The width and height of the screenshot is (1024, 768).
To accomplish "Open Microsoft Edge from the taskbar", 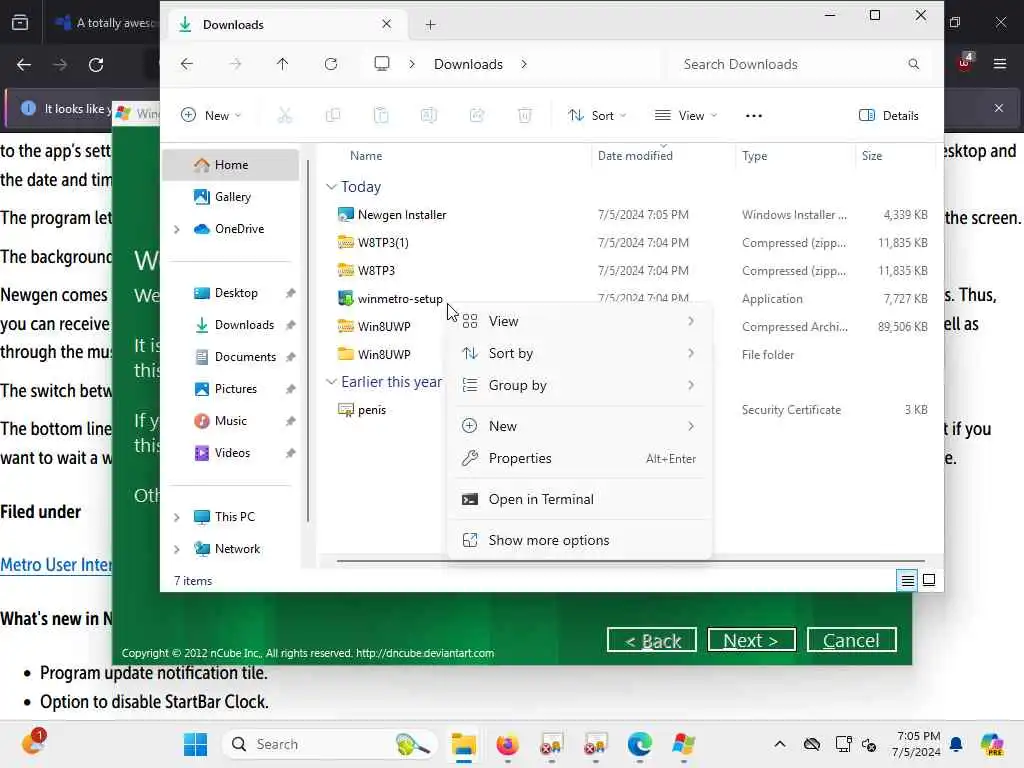I will click(x=639, y=744).
